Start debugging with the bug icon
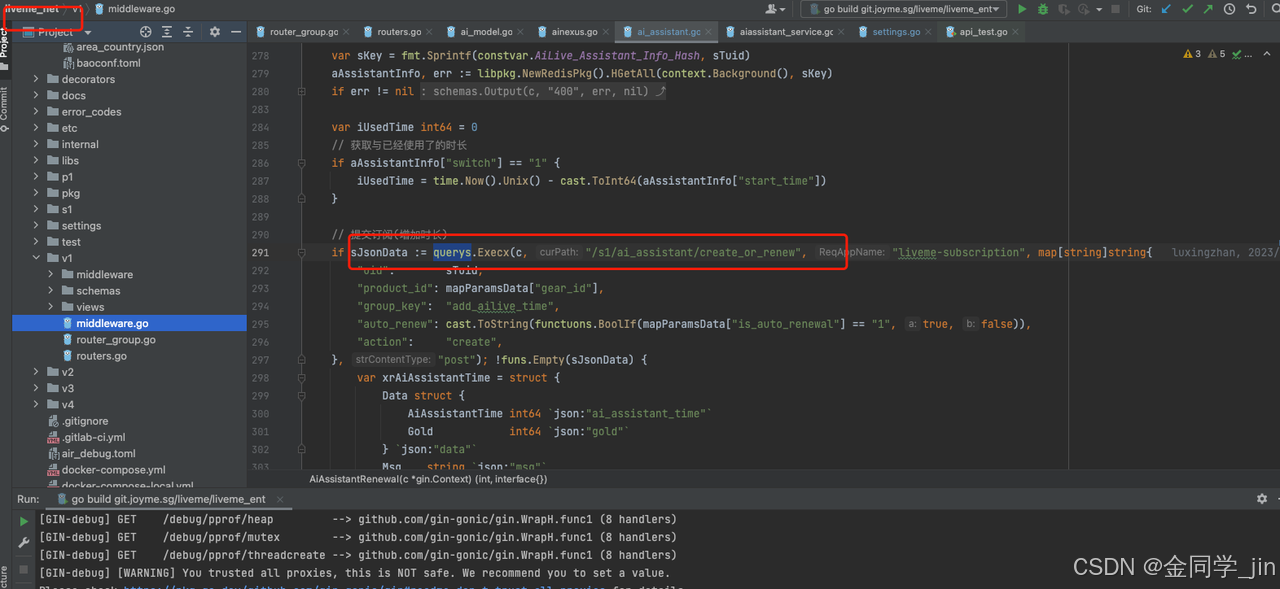This screenshot has height=589, width=1280. coord(1043,9)
